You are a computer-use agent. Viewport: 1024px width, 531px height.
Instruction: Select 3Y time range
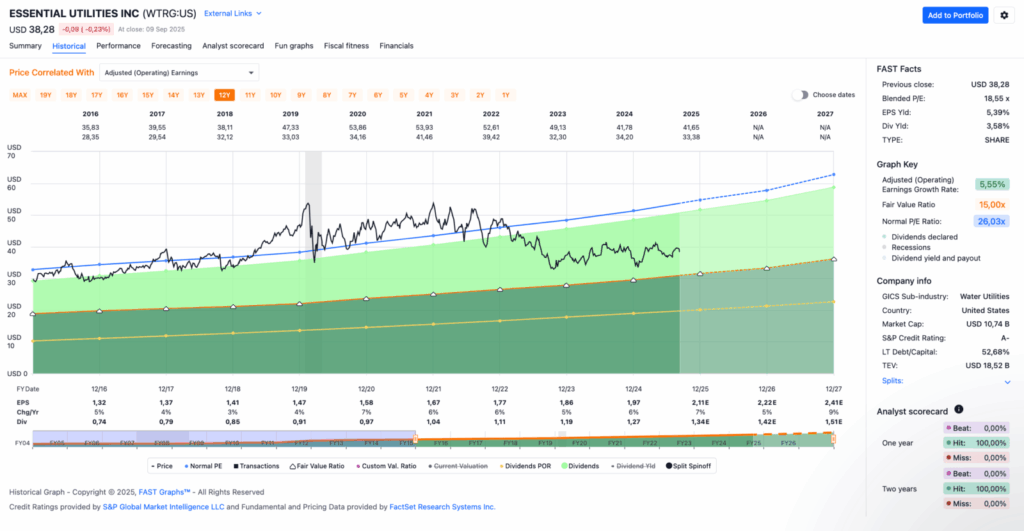click(x=455, y=95)
